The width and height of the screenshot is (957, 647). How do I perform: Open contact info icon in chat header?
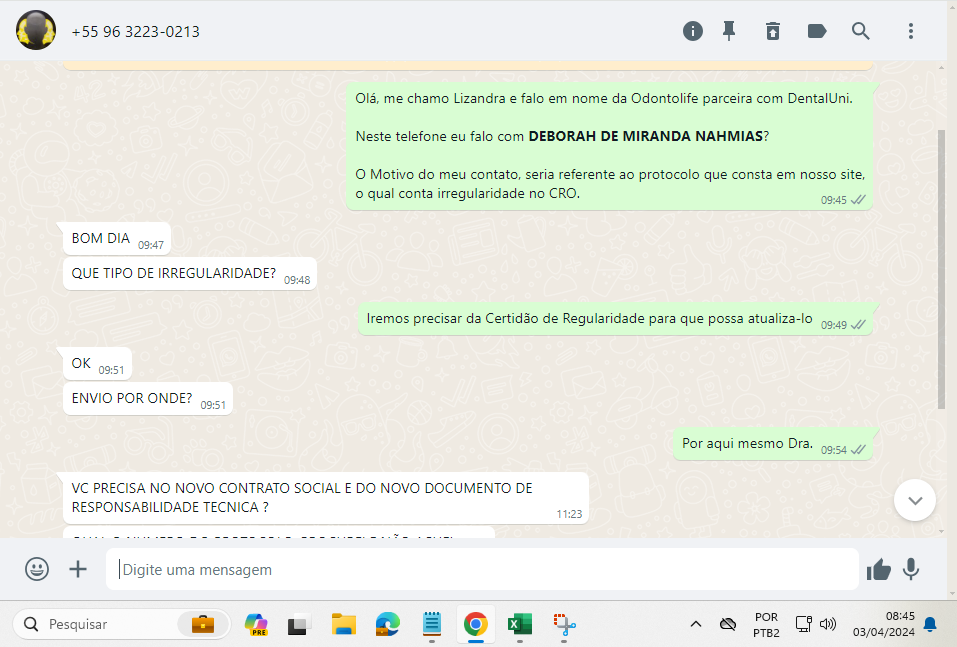pos(693,31)
